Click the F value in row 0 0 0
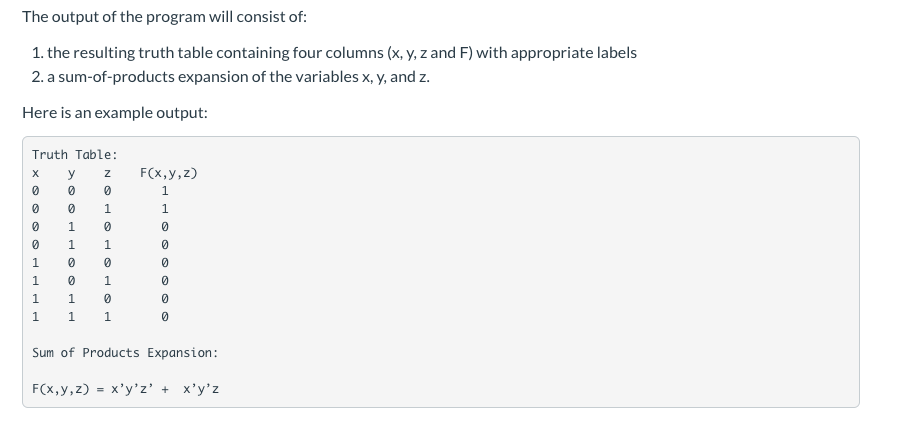The height and width of the screenshot is (421, 923). pyautogui.click(x=165, y=191)
